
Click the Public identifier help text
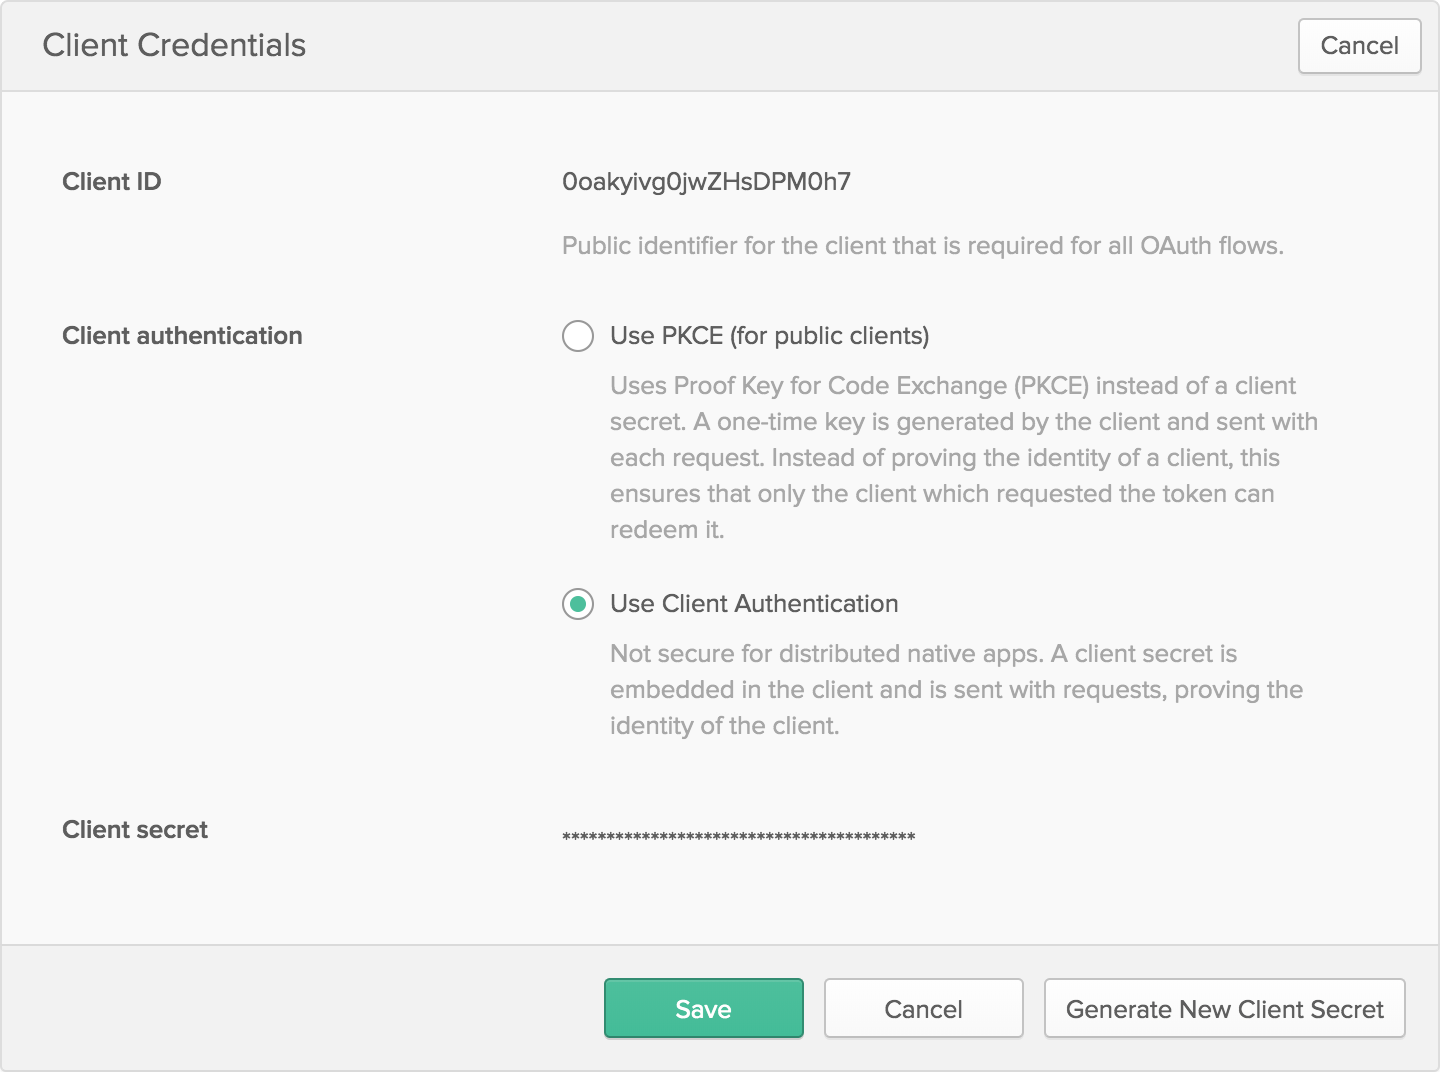point(922,246)
